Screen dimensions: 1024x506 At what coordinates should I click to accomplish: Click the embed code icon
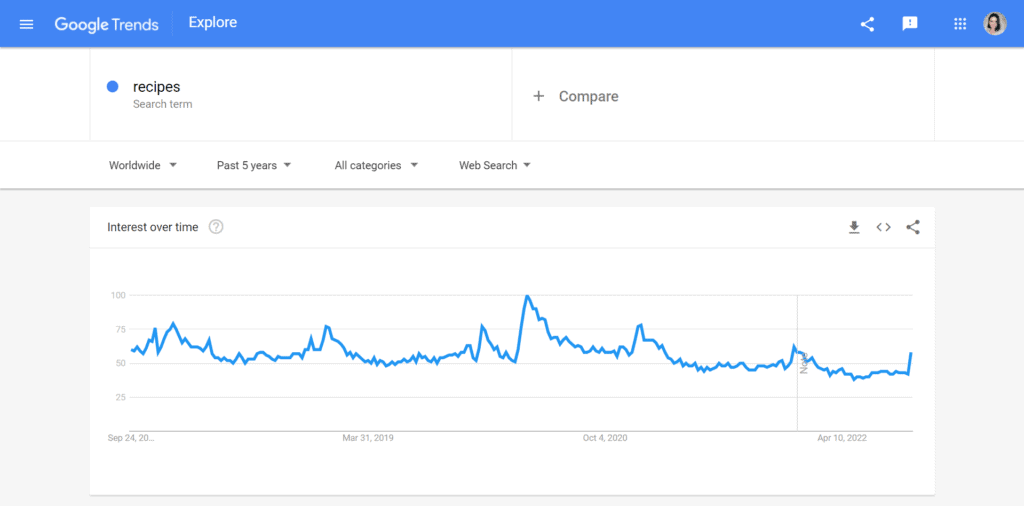point(883,227)
